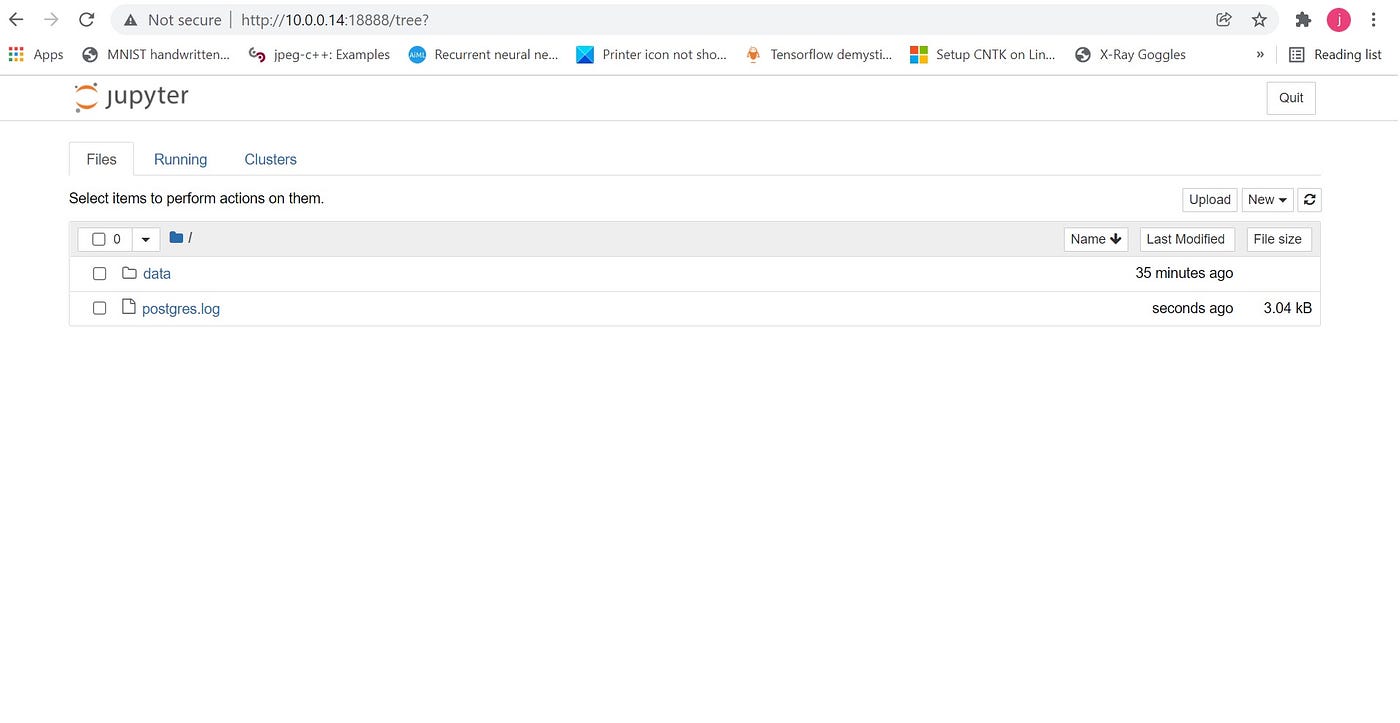Open the New dropdown
The image size is (1400, 723).
[1267, 200]
